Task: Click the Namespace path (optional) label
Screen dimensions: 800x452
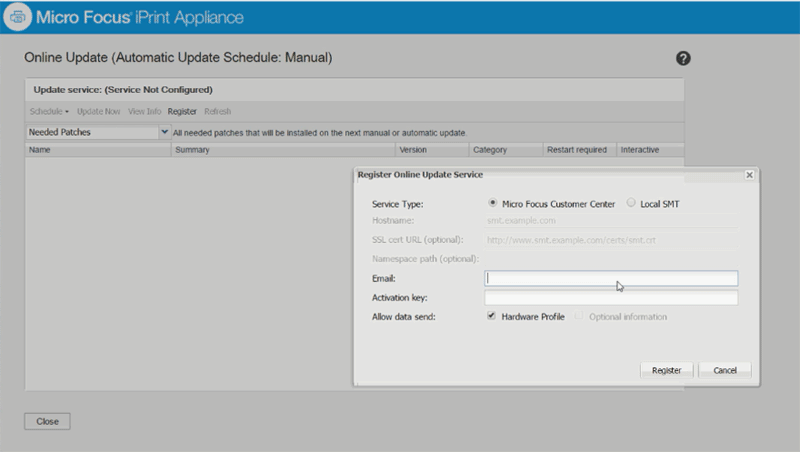Action: click(426, 259)
